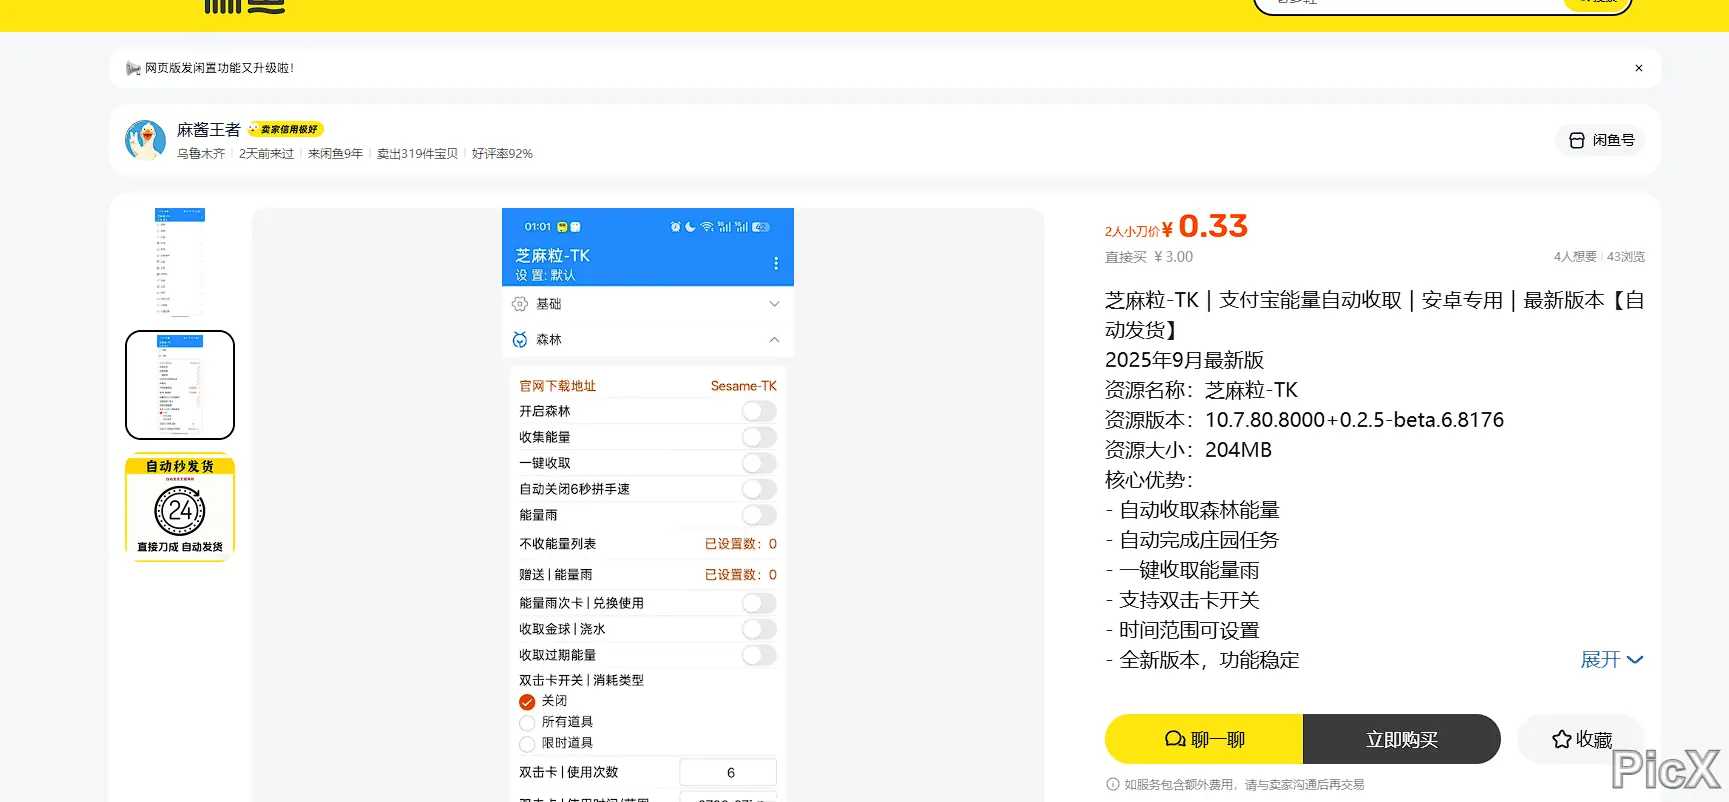This screenshot has width=1729, height=802.
Task: Select the 关闭 radio option
Action: pos(527,702)
